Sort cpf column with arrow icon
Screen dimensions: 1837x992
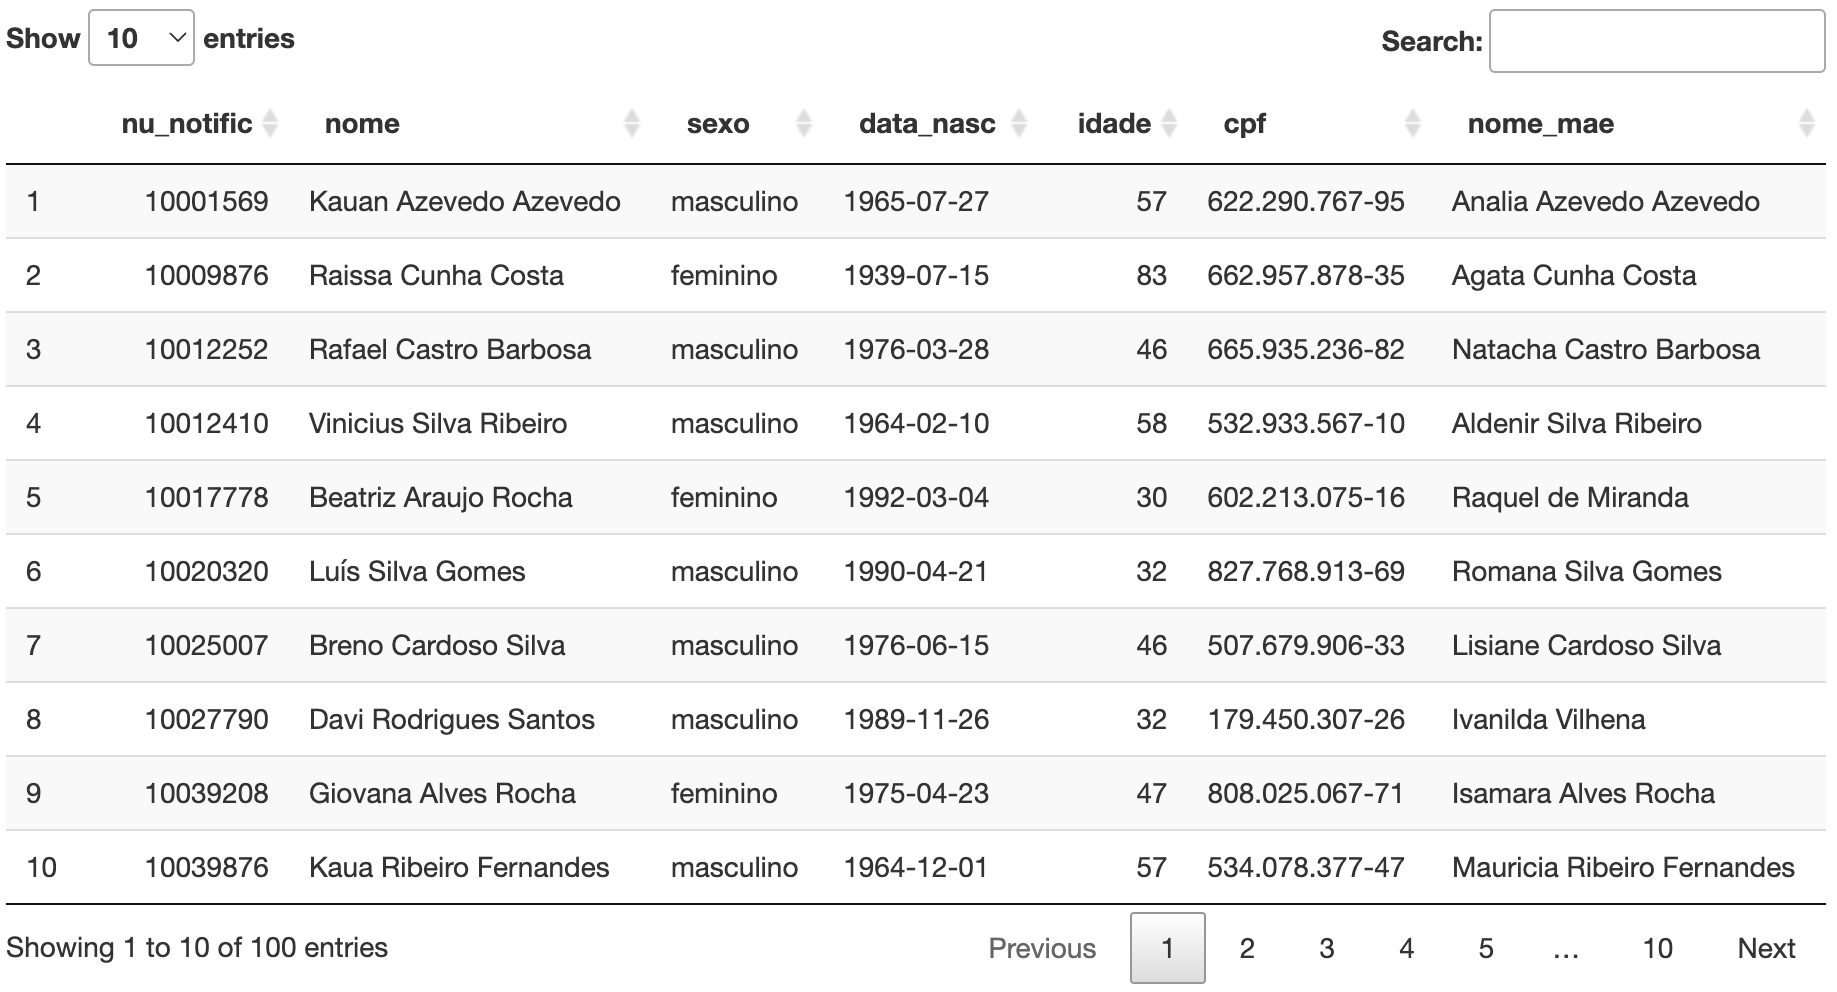coord(1412,123)
